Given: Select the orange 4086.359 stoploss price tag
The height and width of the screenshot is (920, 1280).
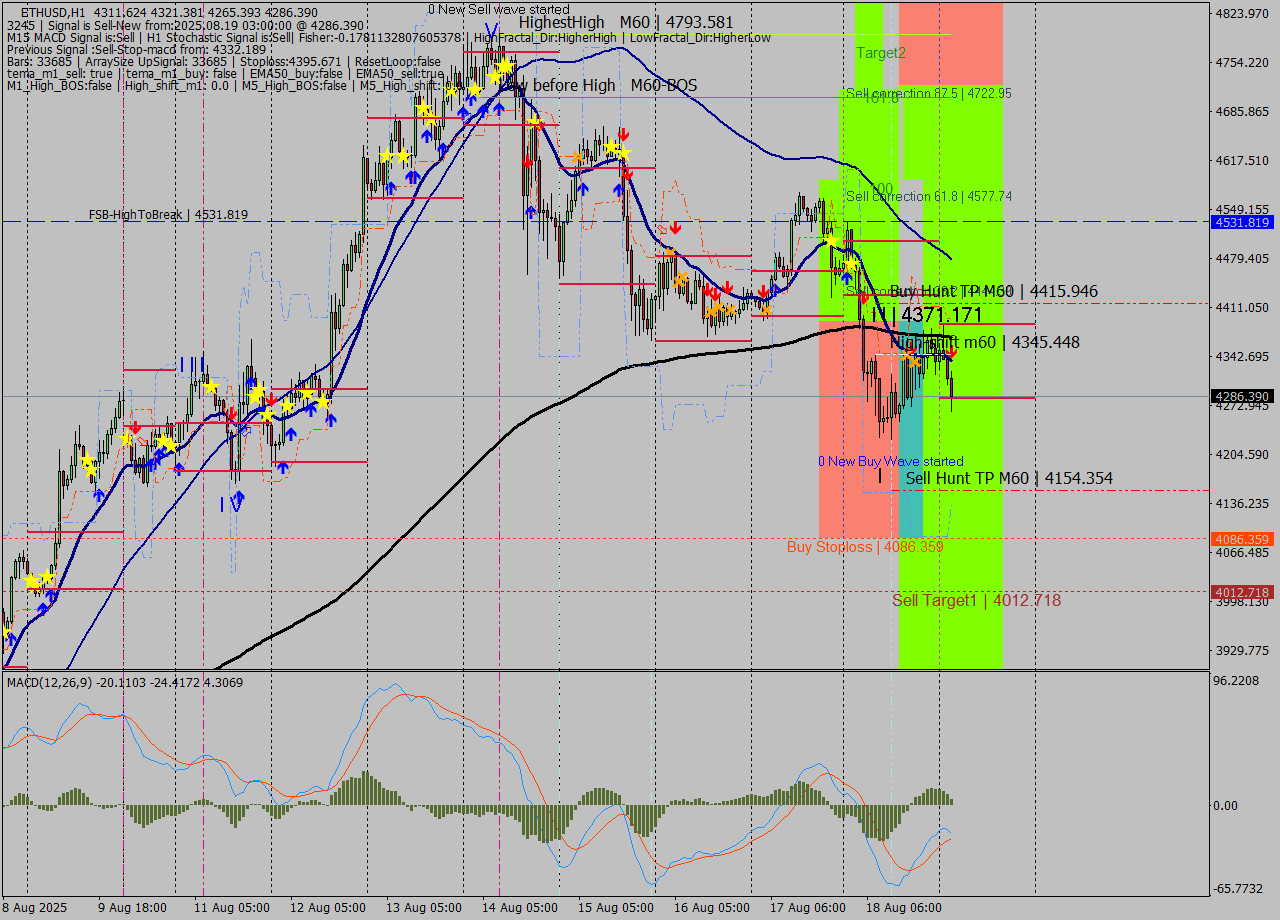Looking at the screenshot, I should pyautogui.click(x=1241, y=539).
